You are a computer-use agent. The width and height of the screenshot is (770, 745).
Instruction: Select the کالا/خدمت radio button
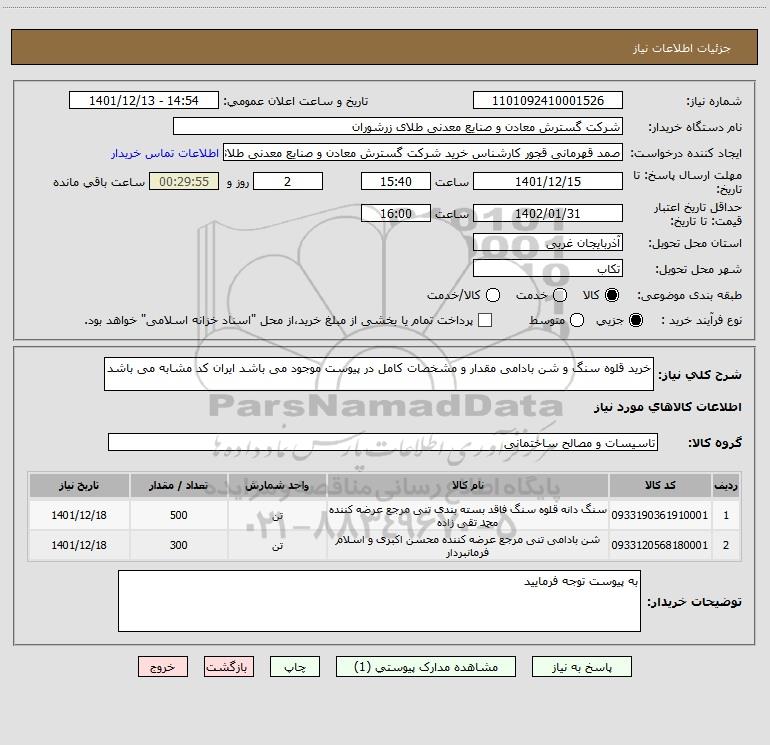click(493, 295)
